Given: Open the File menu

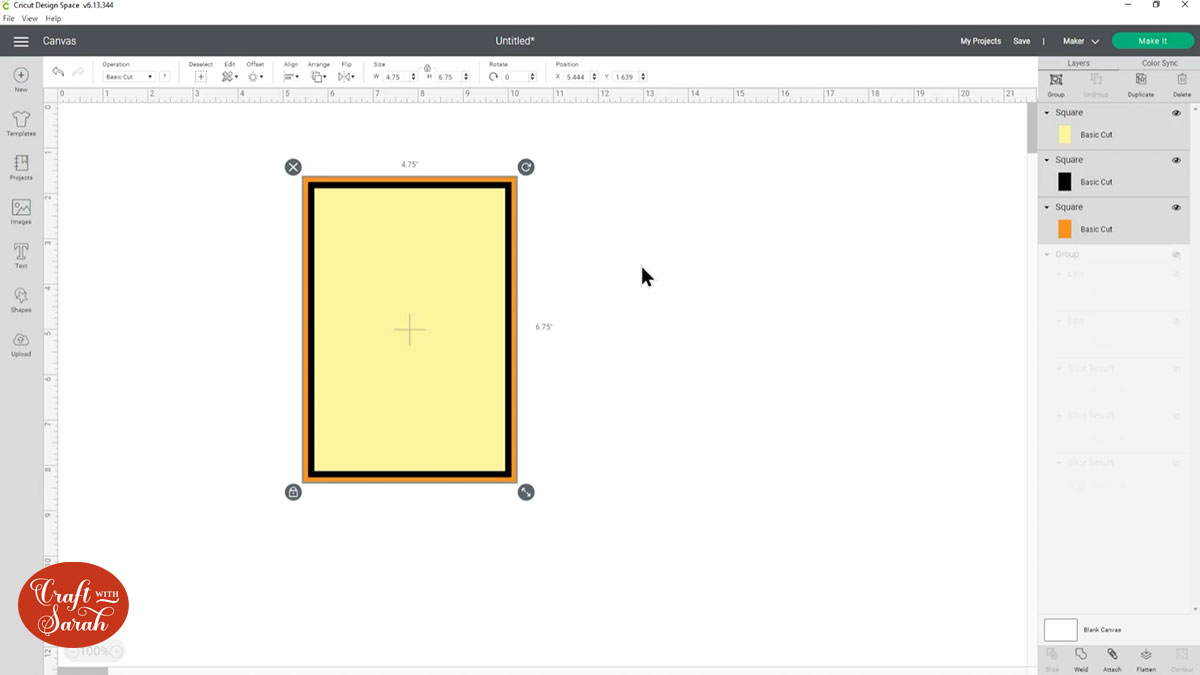Looking at the screenshot, I should (x=8, y=18).
